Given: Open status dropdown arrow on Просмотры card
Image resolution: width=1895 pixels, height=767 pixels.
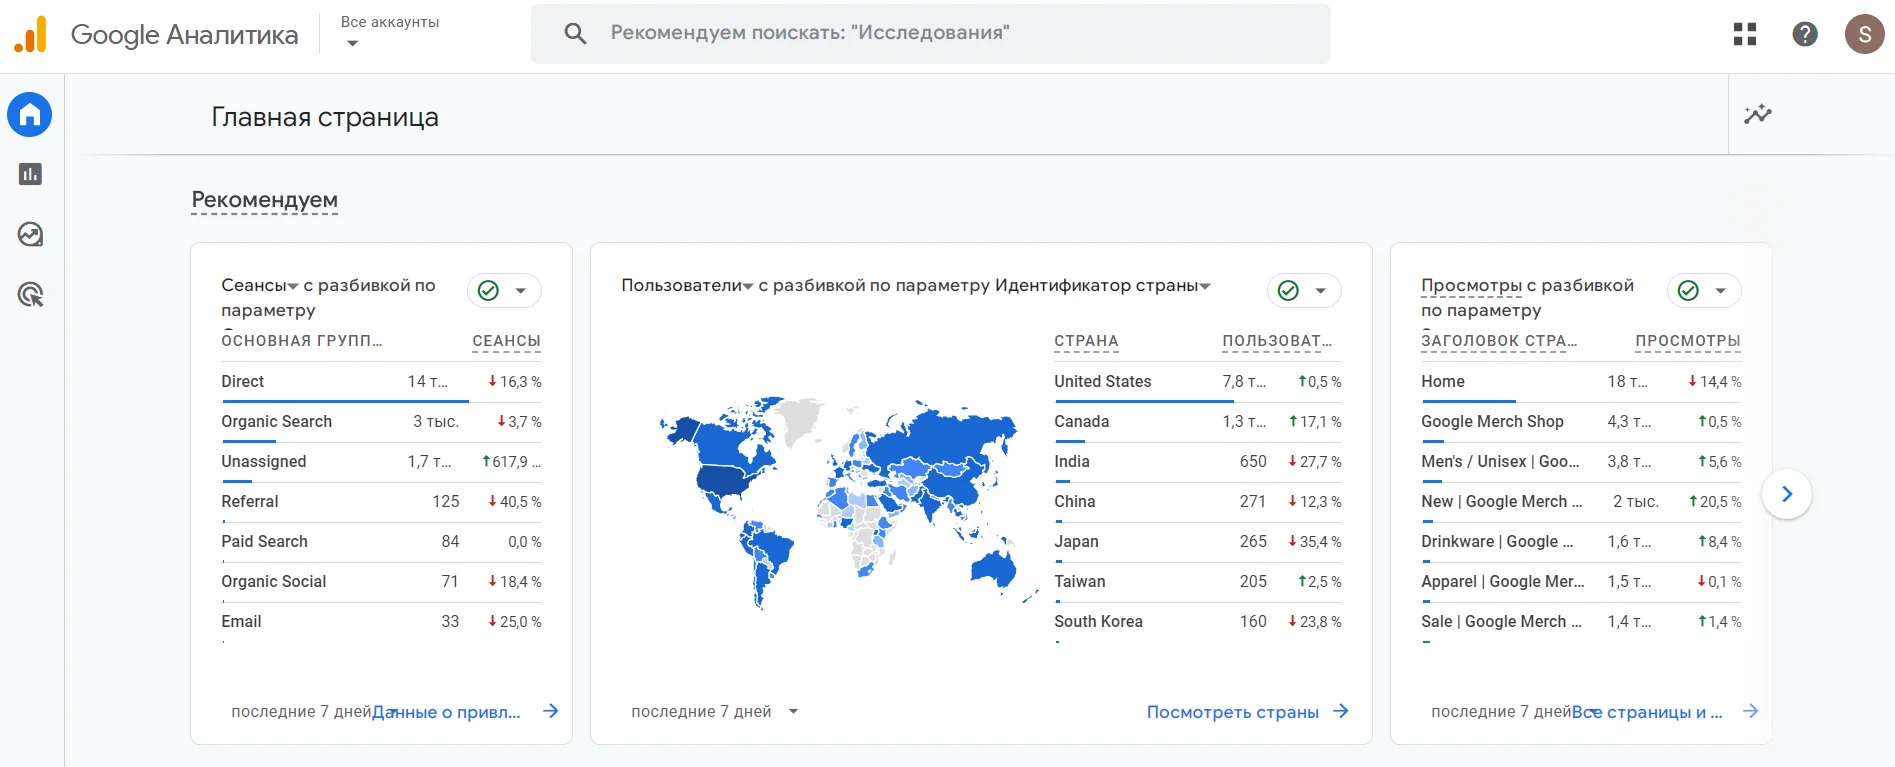Looking at the screenshot, I should [1721, 291].
